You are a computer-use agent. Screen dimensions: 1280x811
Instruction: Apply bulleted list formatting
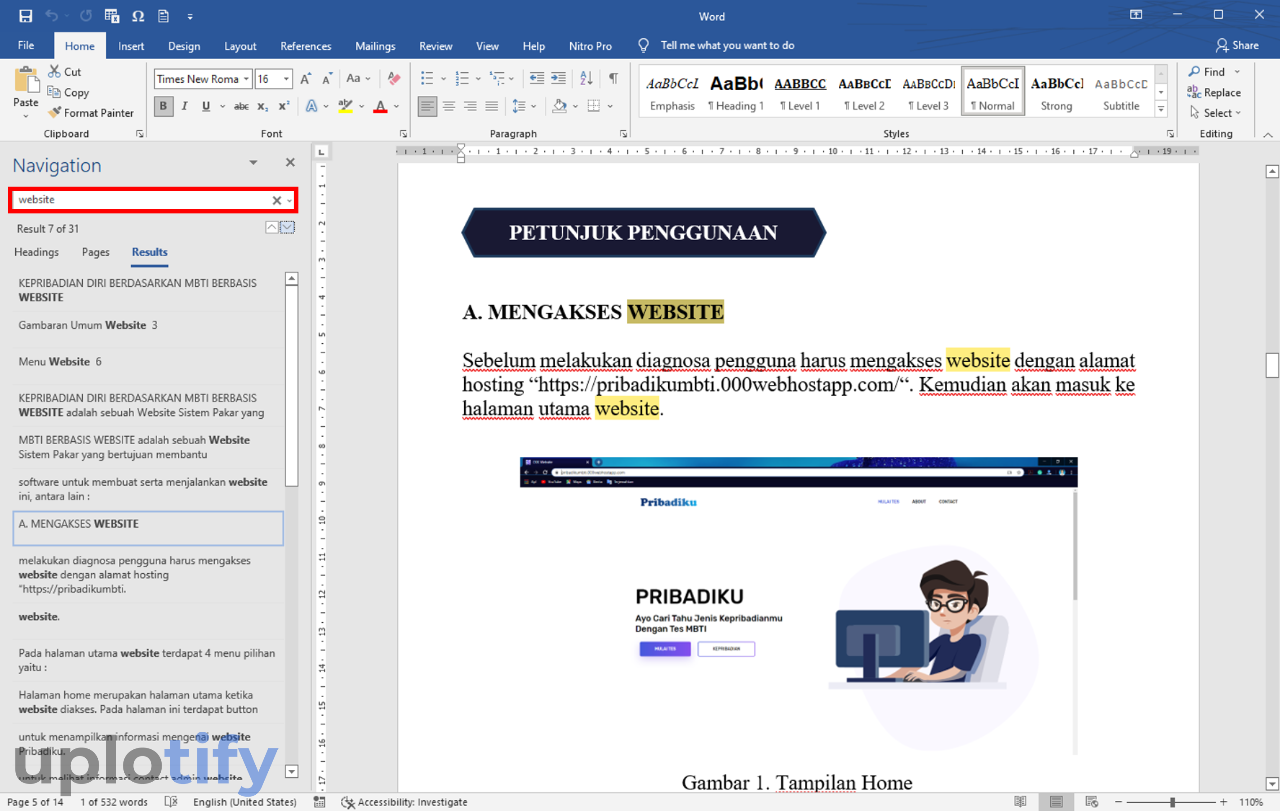(427, 78)
